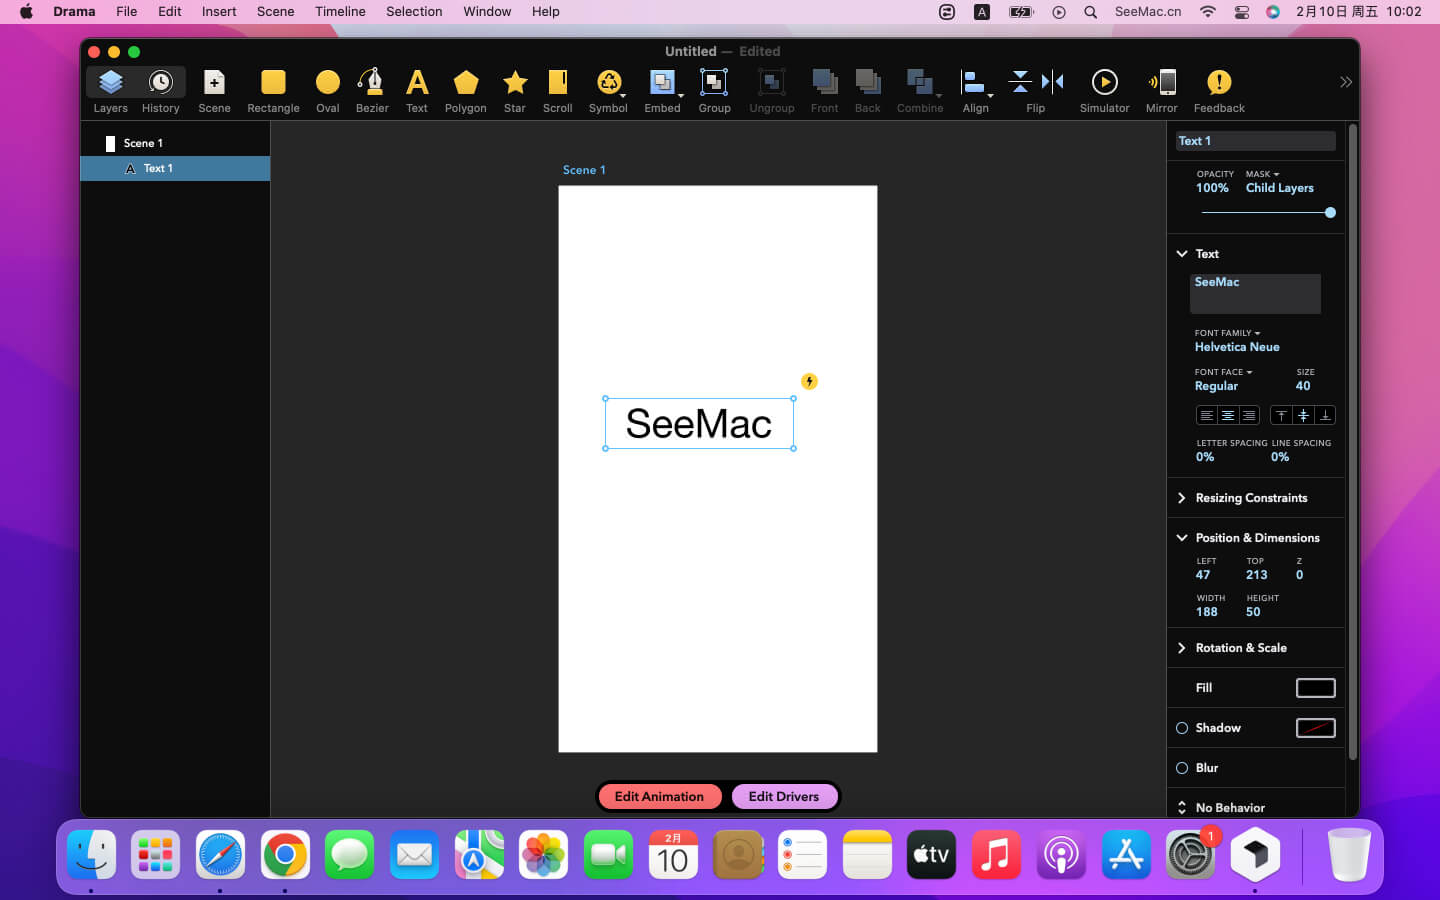Screen dimensions: 1440x900
Task: Click the Fill color swatch
Action: click(x=1315, y=688)
